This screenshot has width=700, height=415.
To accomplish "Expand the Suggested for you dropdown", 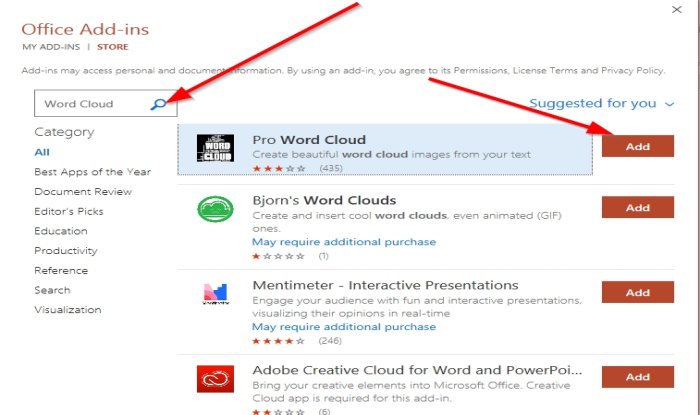I will pos(601,104).
